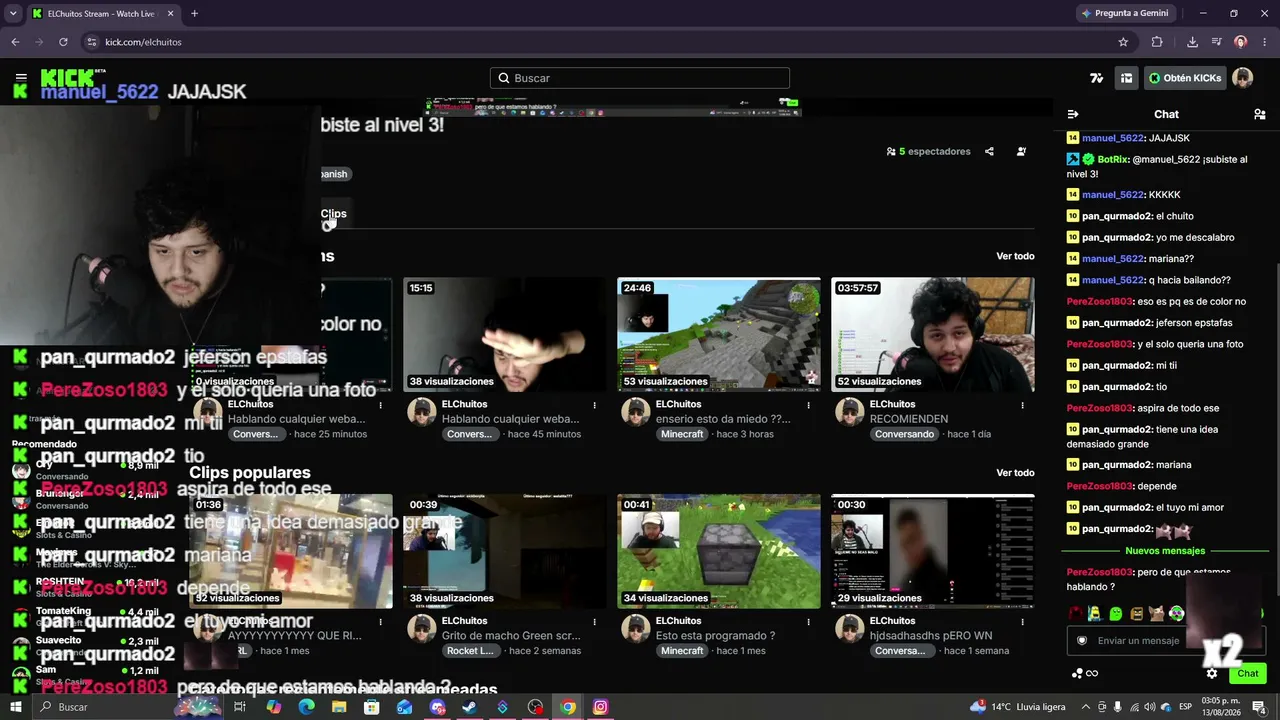Open options for the hjdsadhasdhs clip

[1022, 622]
